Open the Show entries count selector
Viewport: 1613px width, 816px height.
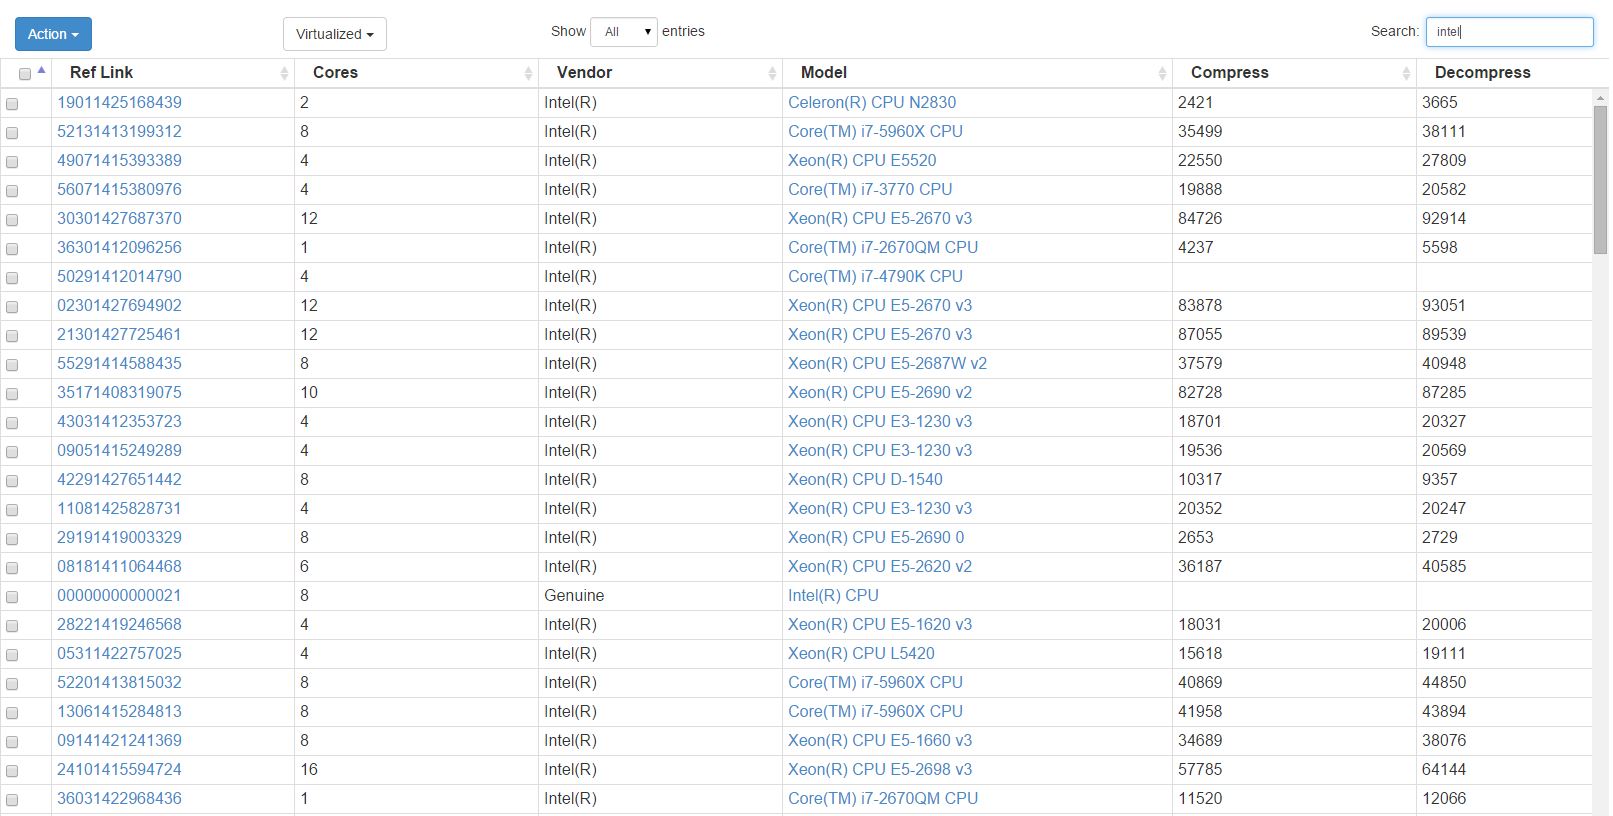click(x=624, y=32)
